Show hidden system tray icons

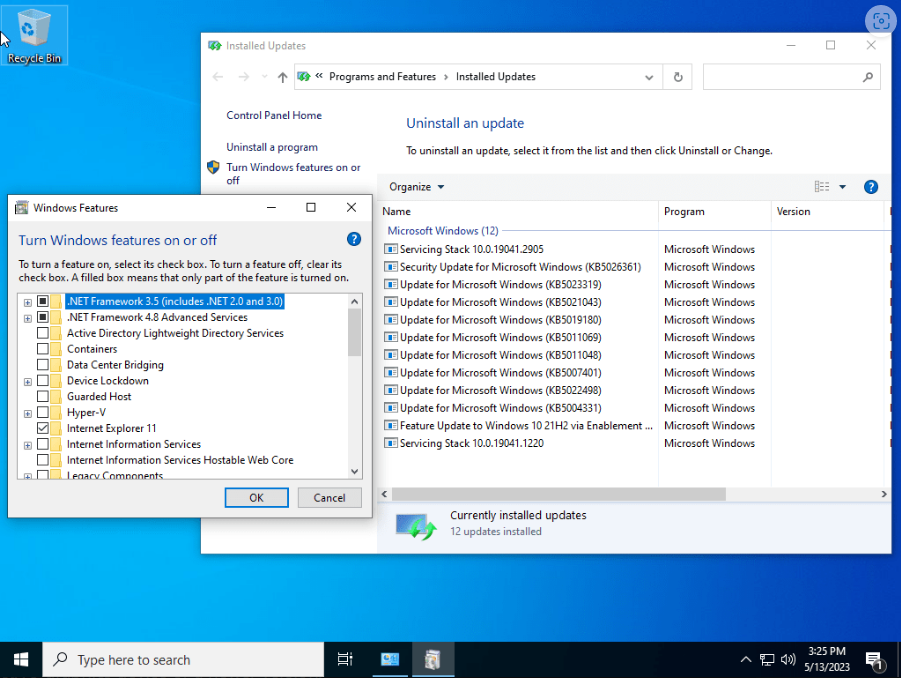[x=745, y=660]
